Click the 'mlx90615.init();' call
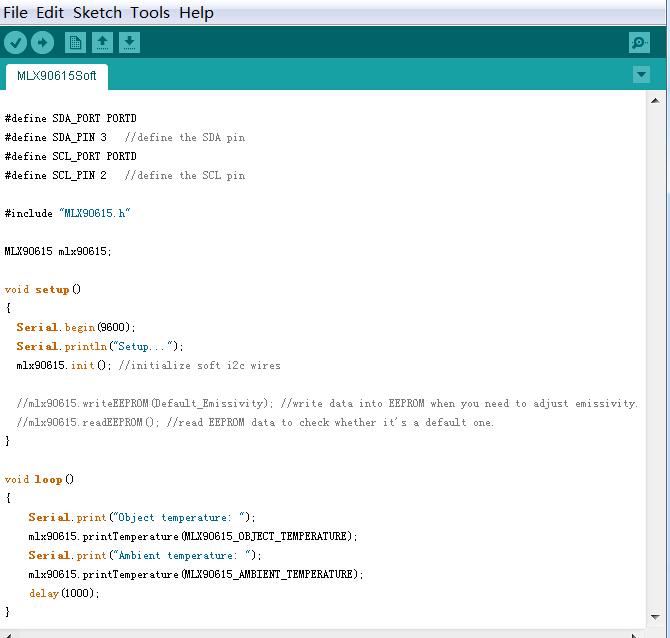 pos(64,365)
